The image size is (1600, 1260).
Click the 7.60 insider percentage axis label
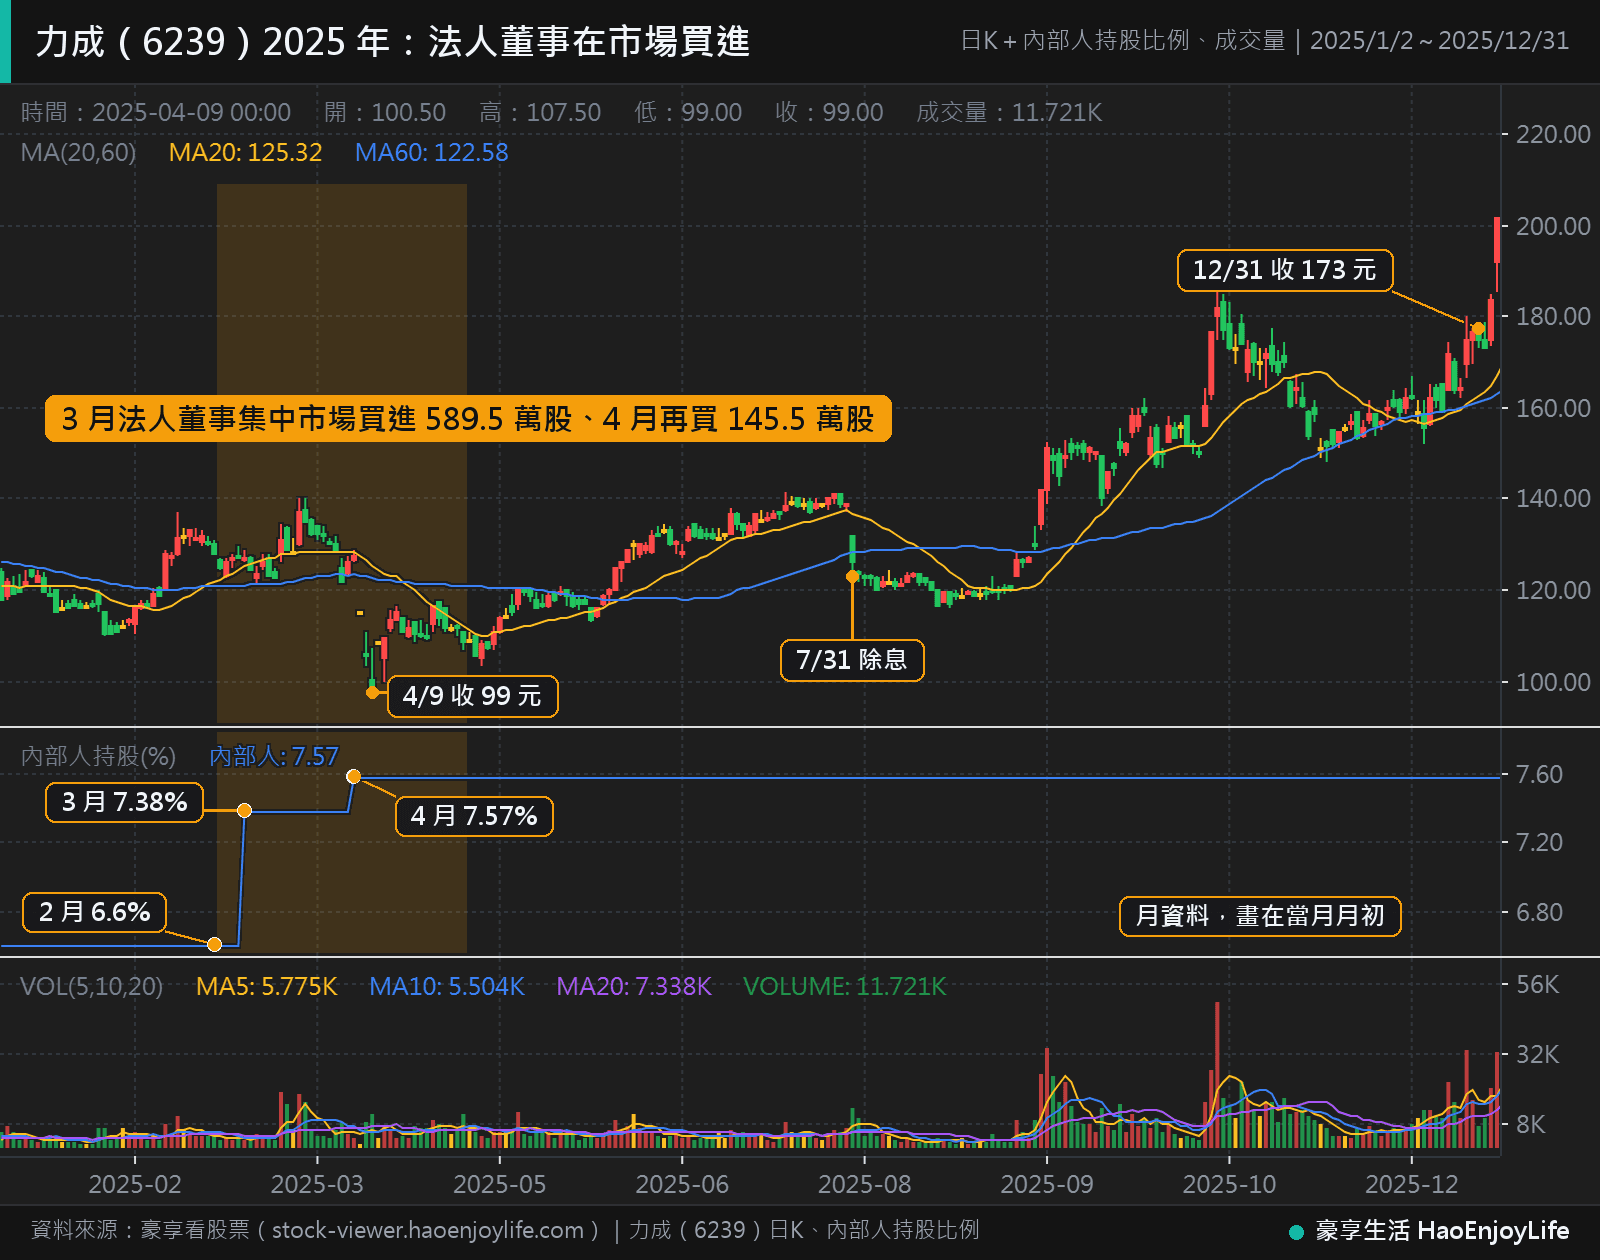pyautogui.click(x=1539, y=775)
